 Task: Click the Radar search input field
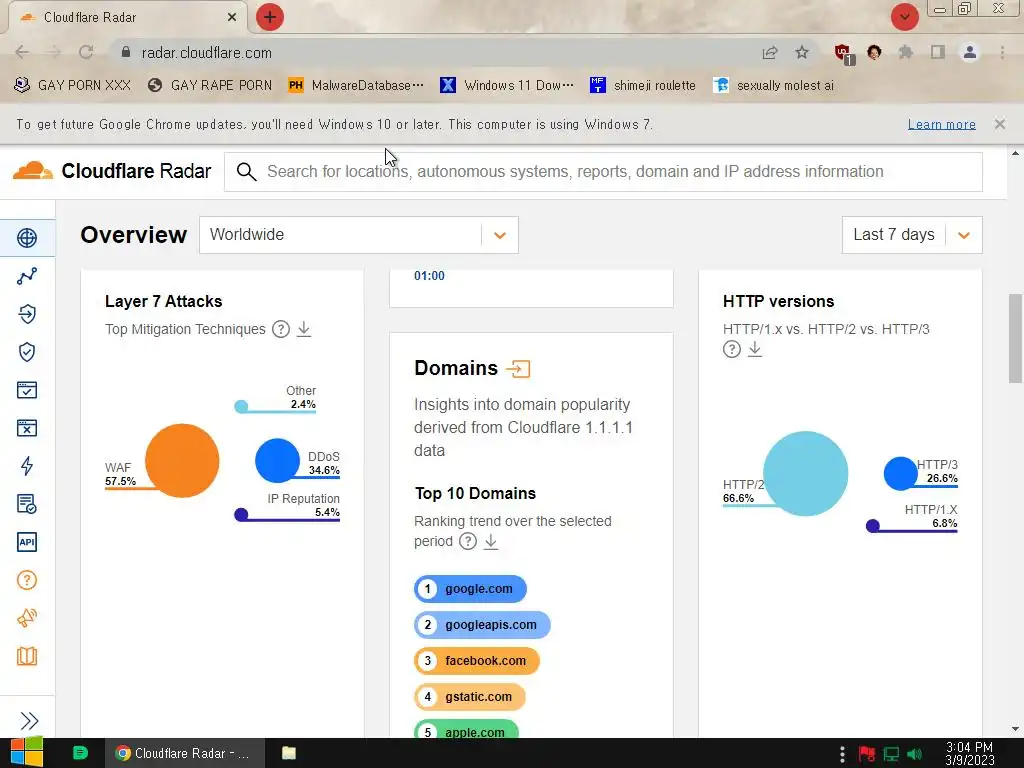(603, 172)
